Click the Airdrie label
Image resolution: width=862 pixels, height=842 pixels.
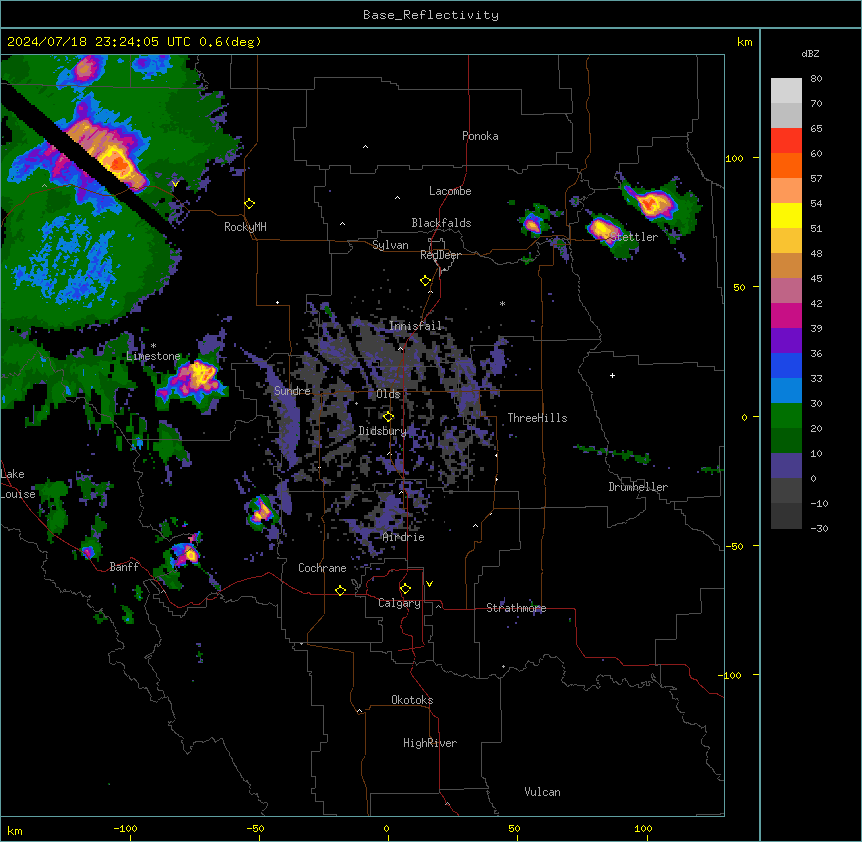point(404,537)
